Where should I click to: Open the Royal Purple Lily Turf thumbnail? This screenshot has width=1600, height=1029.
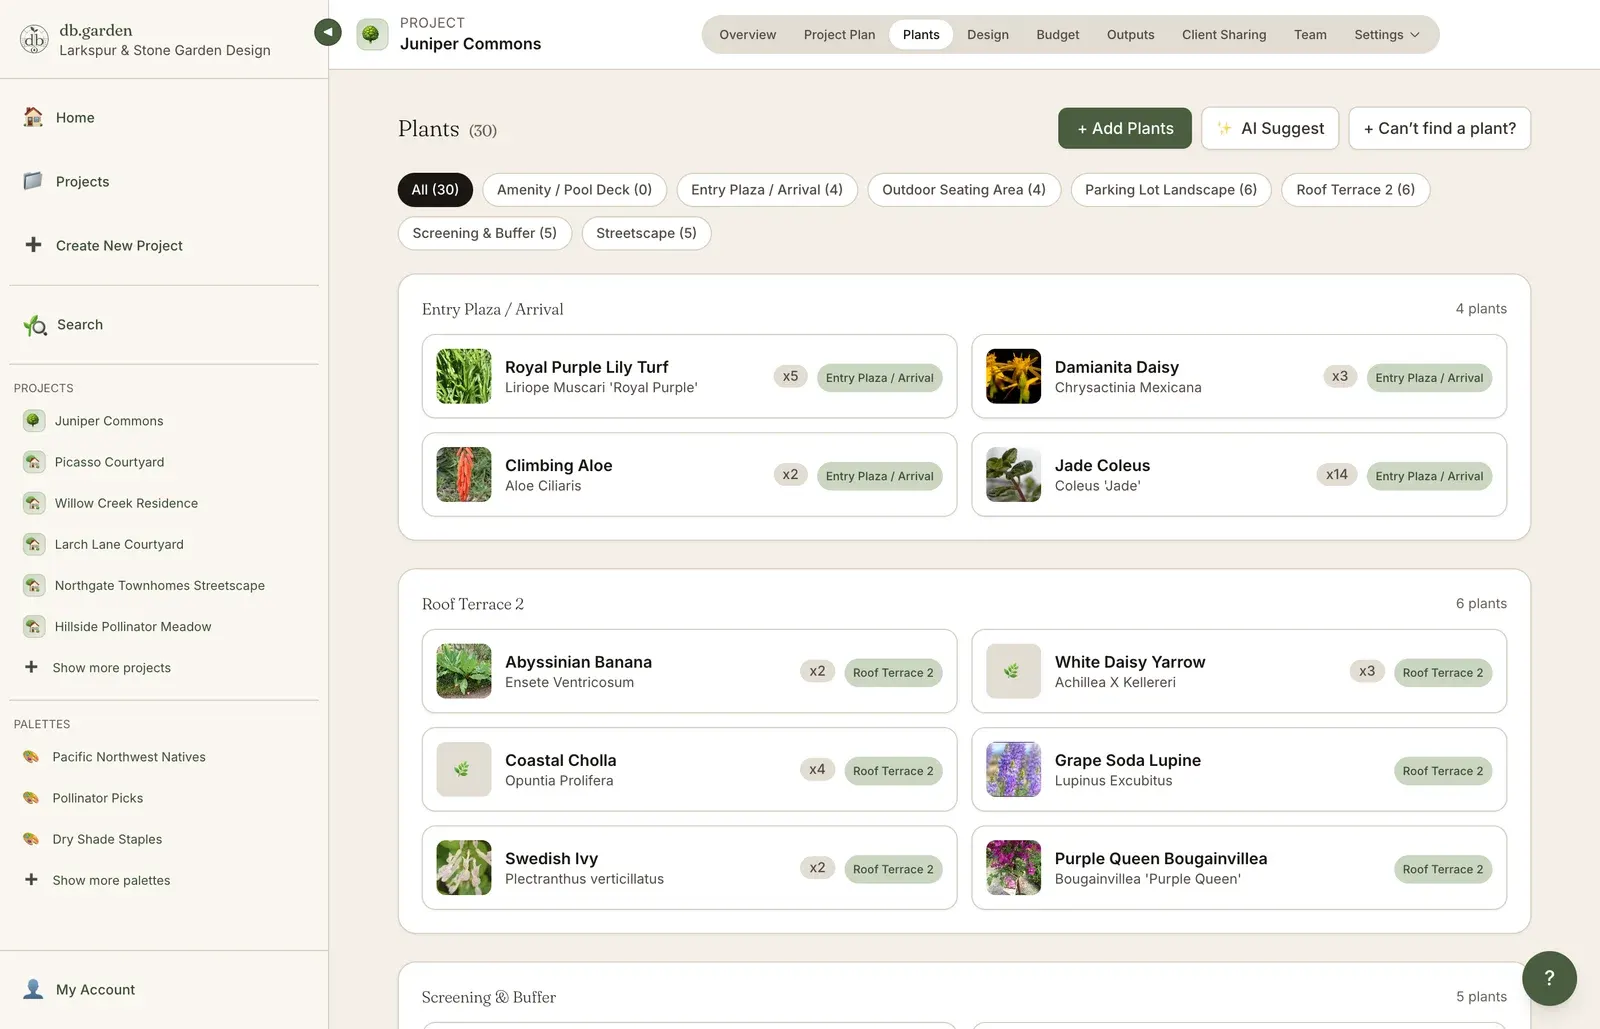coord(464,376)
